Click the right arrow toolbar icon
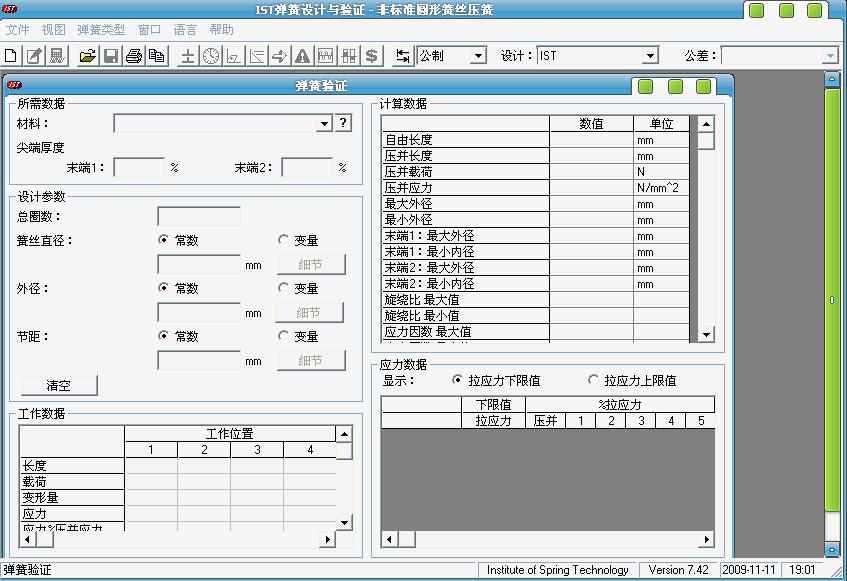 [x=279, y=56]
